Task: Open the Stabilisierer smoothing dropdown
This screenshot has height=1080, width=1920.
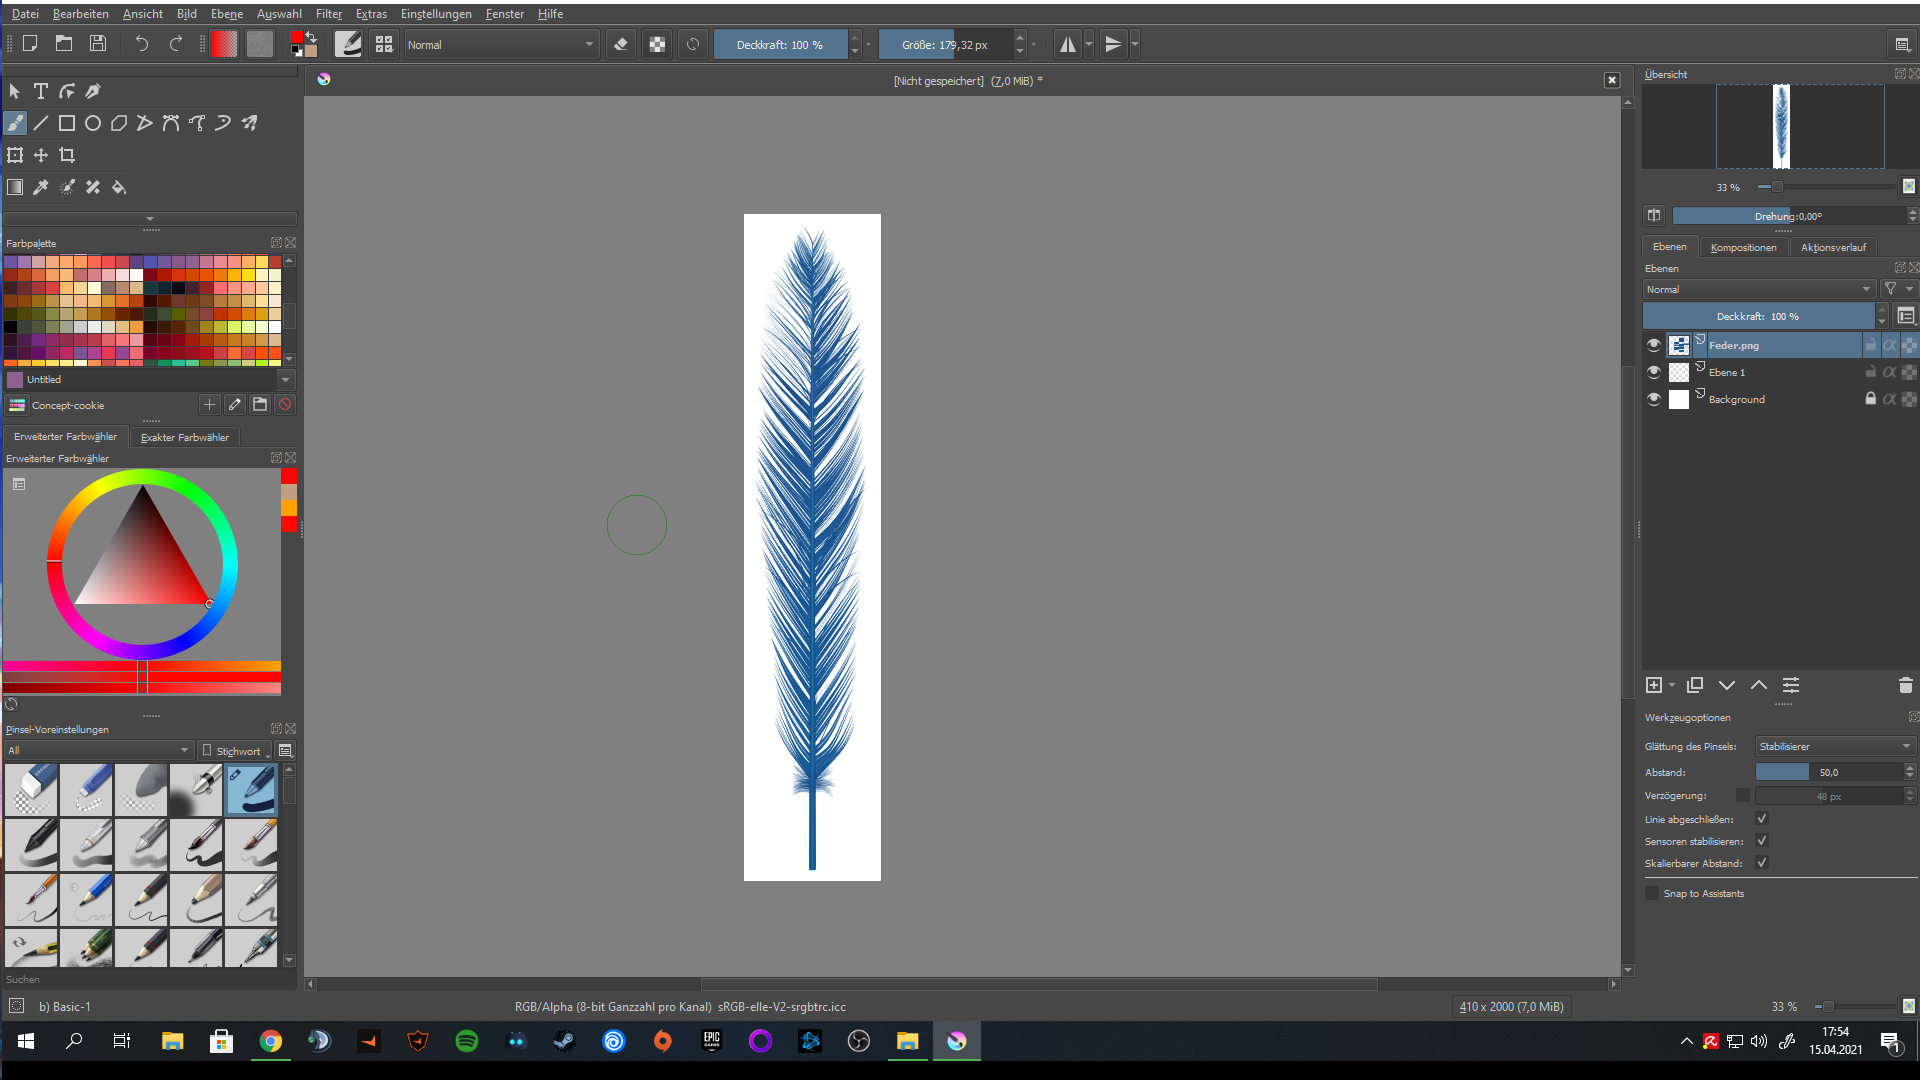Action: (1834, 746)
